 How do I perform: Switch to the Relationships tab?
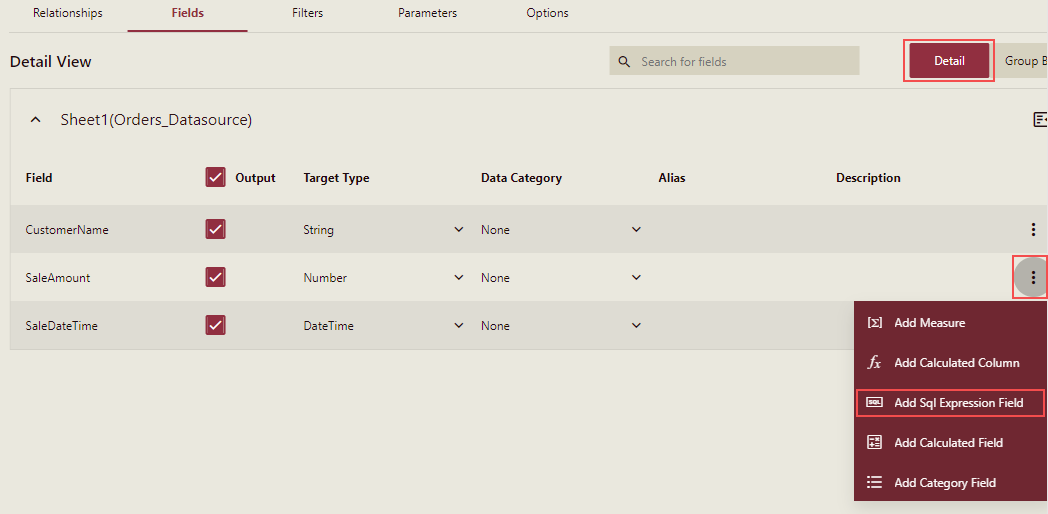(68, 13)
